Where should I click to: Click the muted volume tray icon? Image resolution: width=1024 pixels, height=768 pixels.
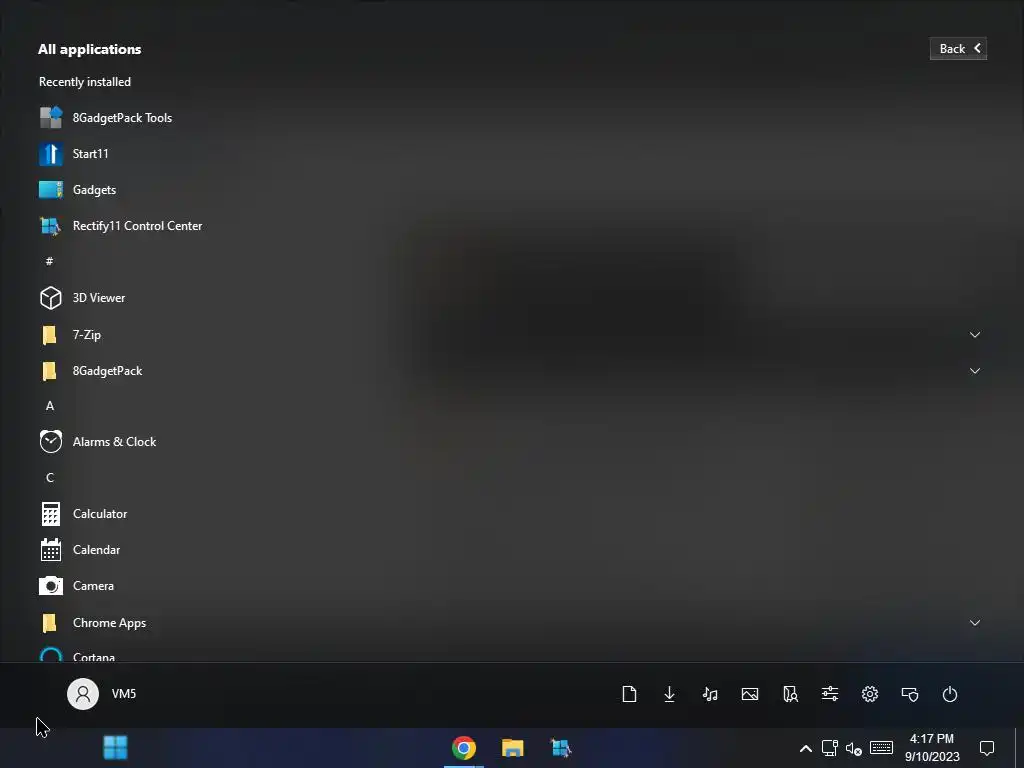[854, 748]
